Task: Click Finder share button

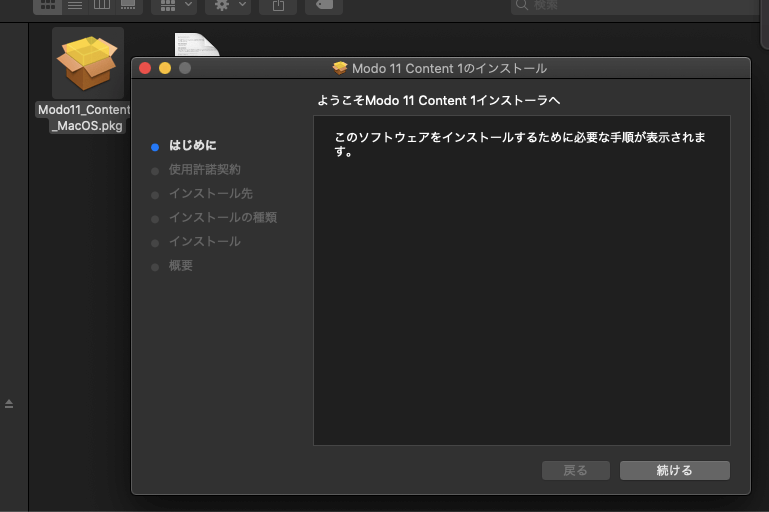Action: (278, 5)
